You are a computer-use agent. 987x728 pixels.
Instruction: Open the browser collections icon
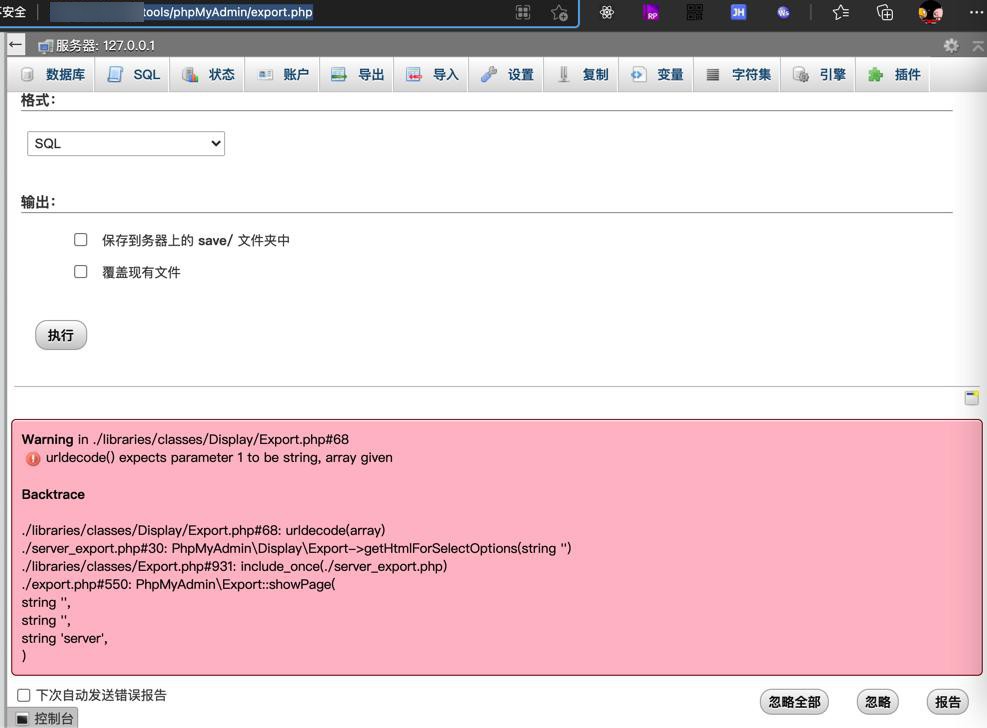pos(885,12)
